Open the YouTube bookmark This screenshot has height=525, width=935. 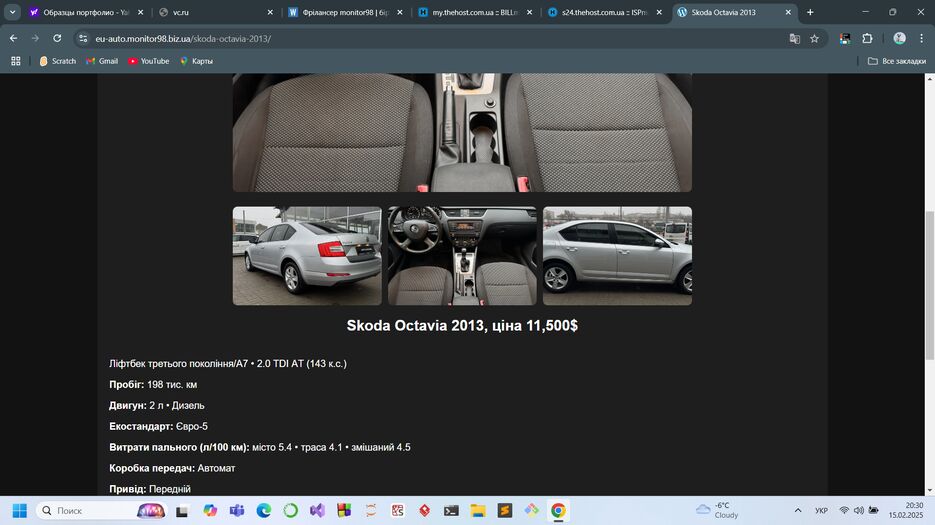(x=148, y=61)
